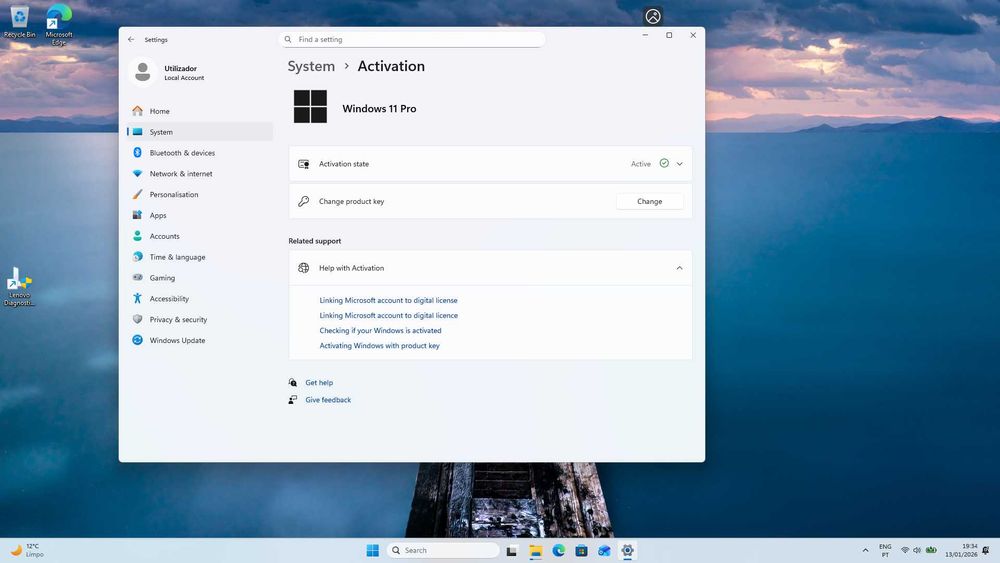Viewport: 1000px width, 563px height.
Task: Click the Windows 11 Pro logo
Action: pyautogui.click(x=310, y=106)
